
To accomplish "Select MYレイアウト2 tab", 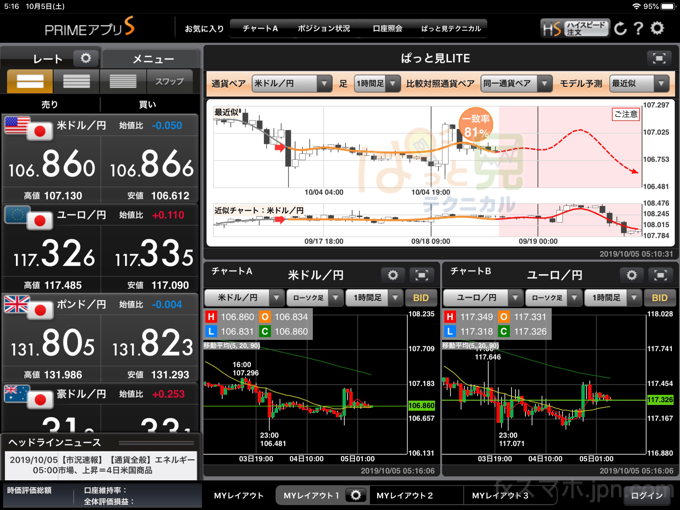I will (405, 495).
